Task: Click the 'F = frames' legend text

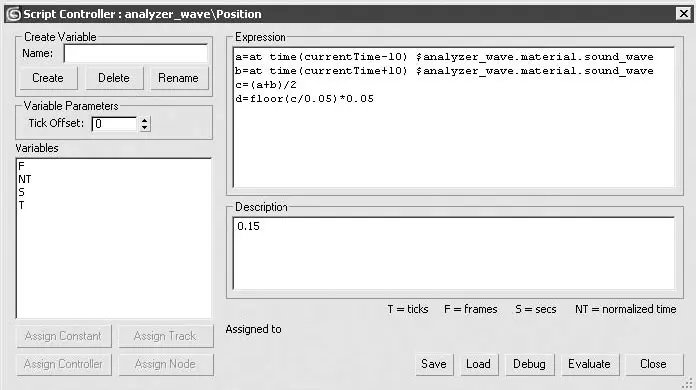Action: [471, 309]
